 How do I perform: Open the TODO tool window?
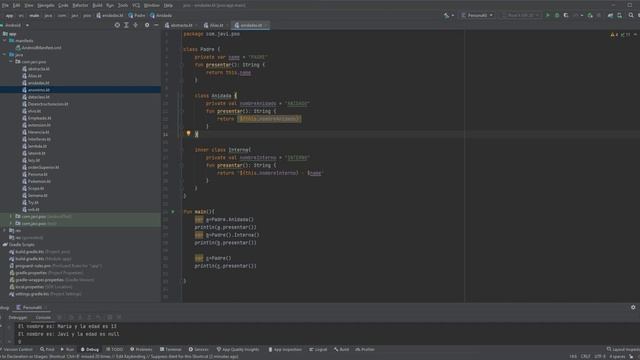(x=115, y=349)
